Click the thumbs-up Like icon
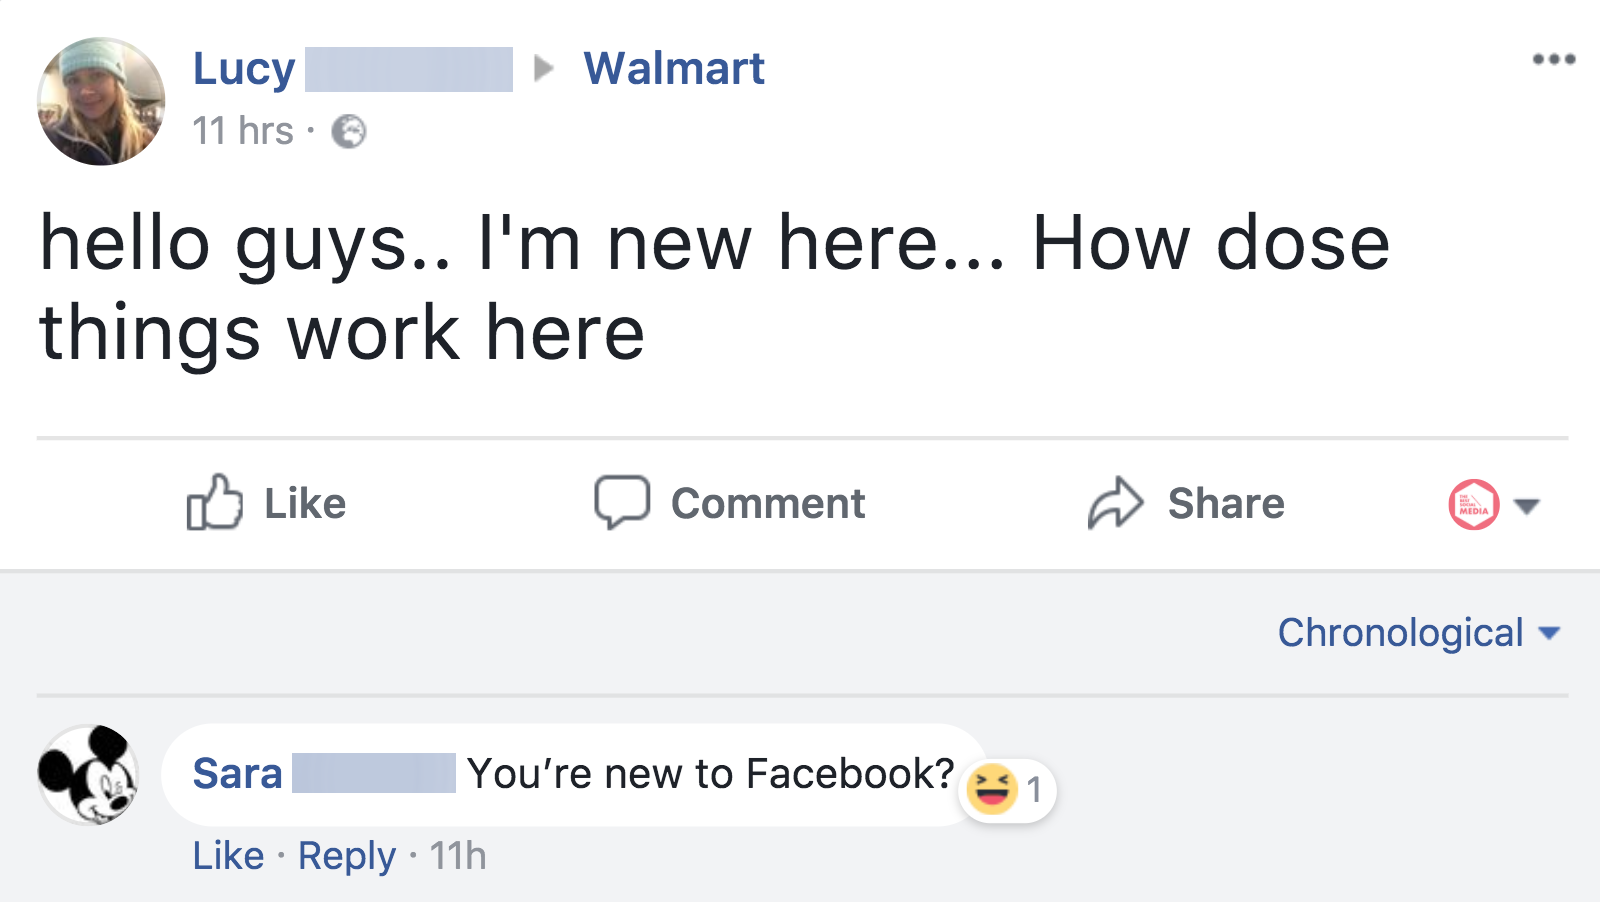1600x902 pixels. tap(214, 502)
